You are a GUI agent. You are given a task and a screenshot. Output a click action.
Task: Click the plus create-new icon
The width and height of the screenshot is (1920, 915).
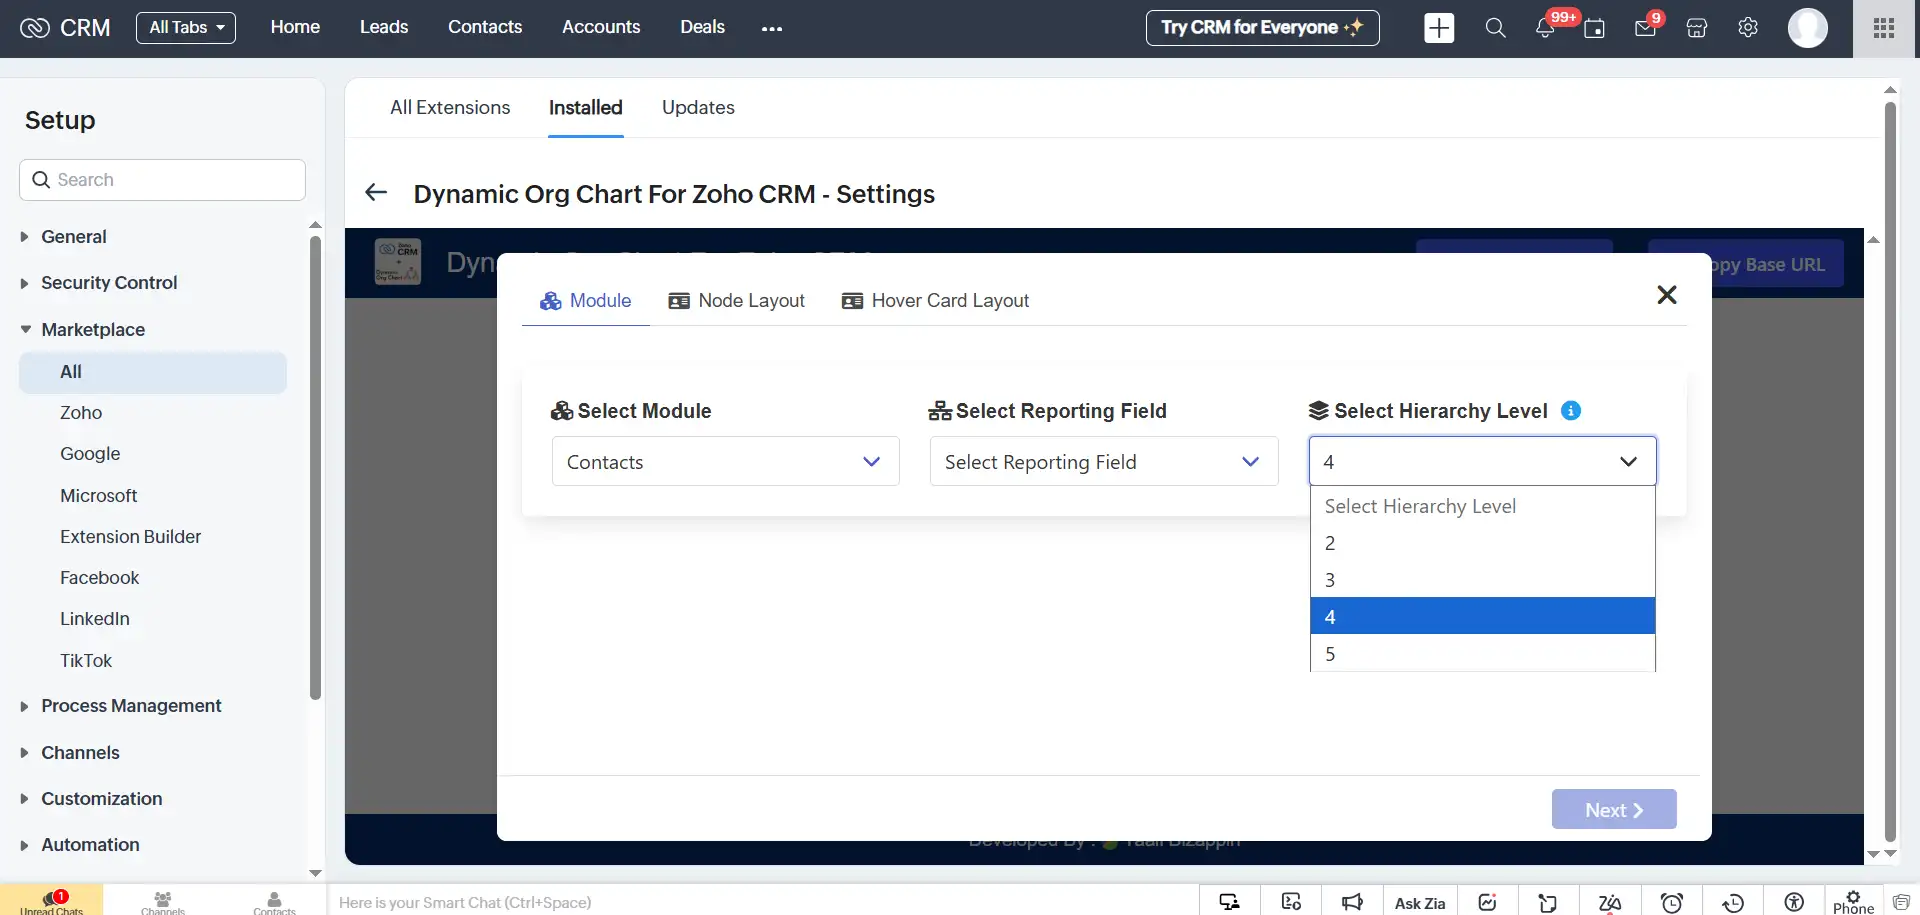coord(1439,28)
